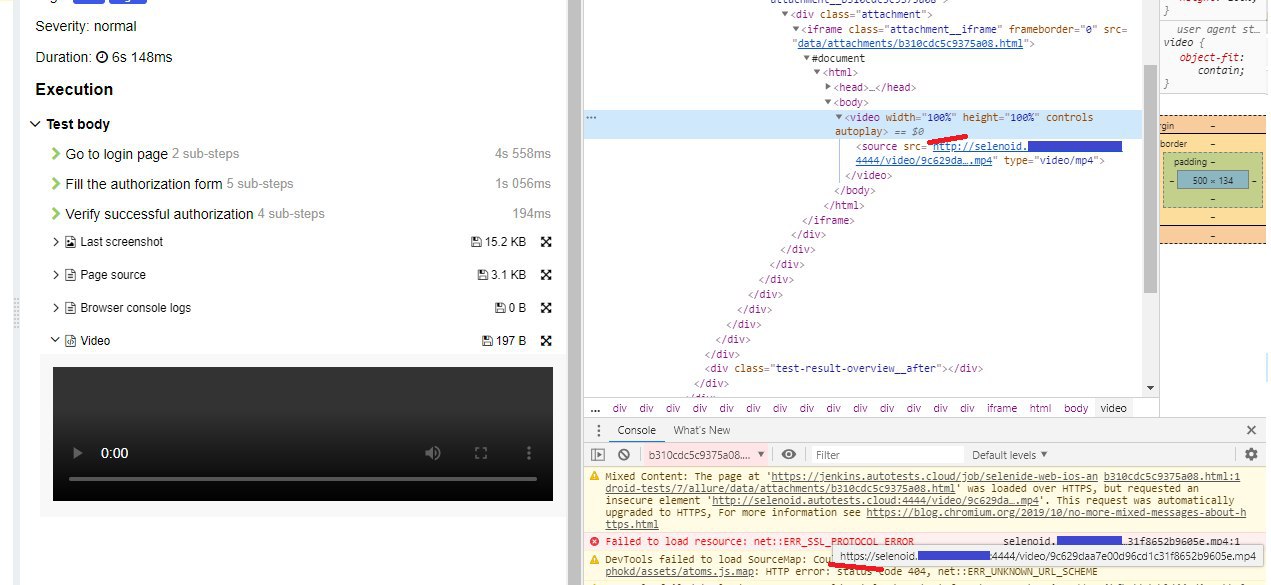Enter fullscreen in the video player
The height and width of the screenshot is (585, 1271).
click(481, 453)
